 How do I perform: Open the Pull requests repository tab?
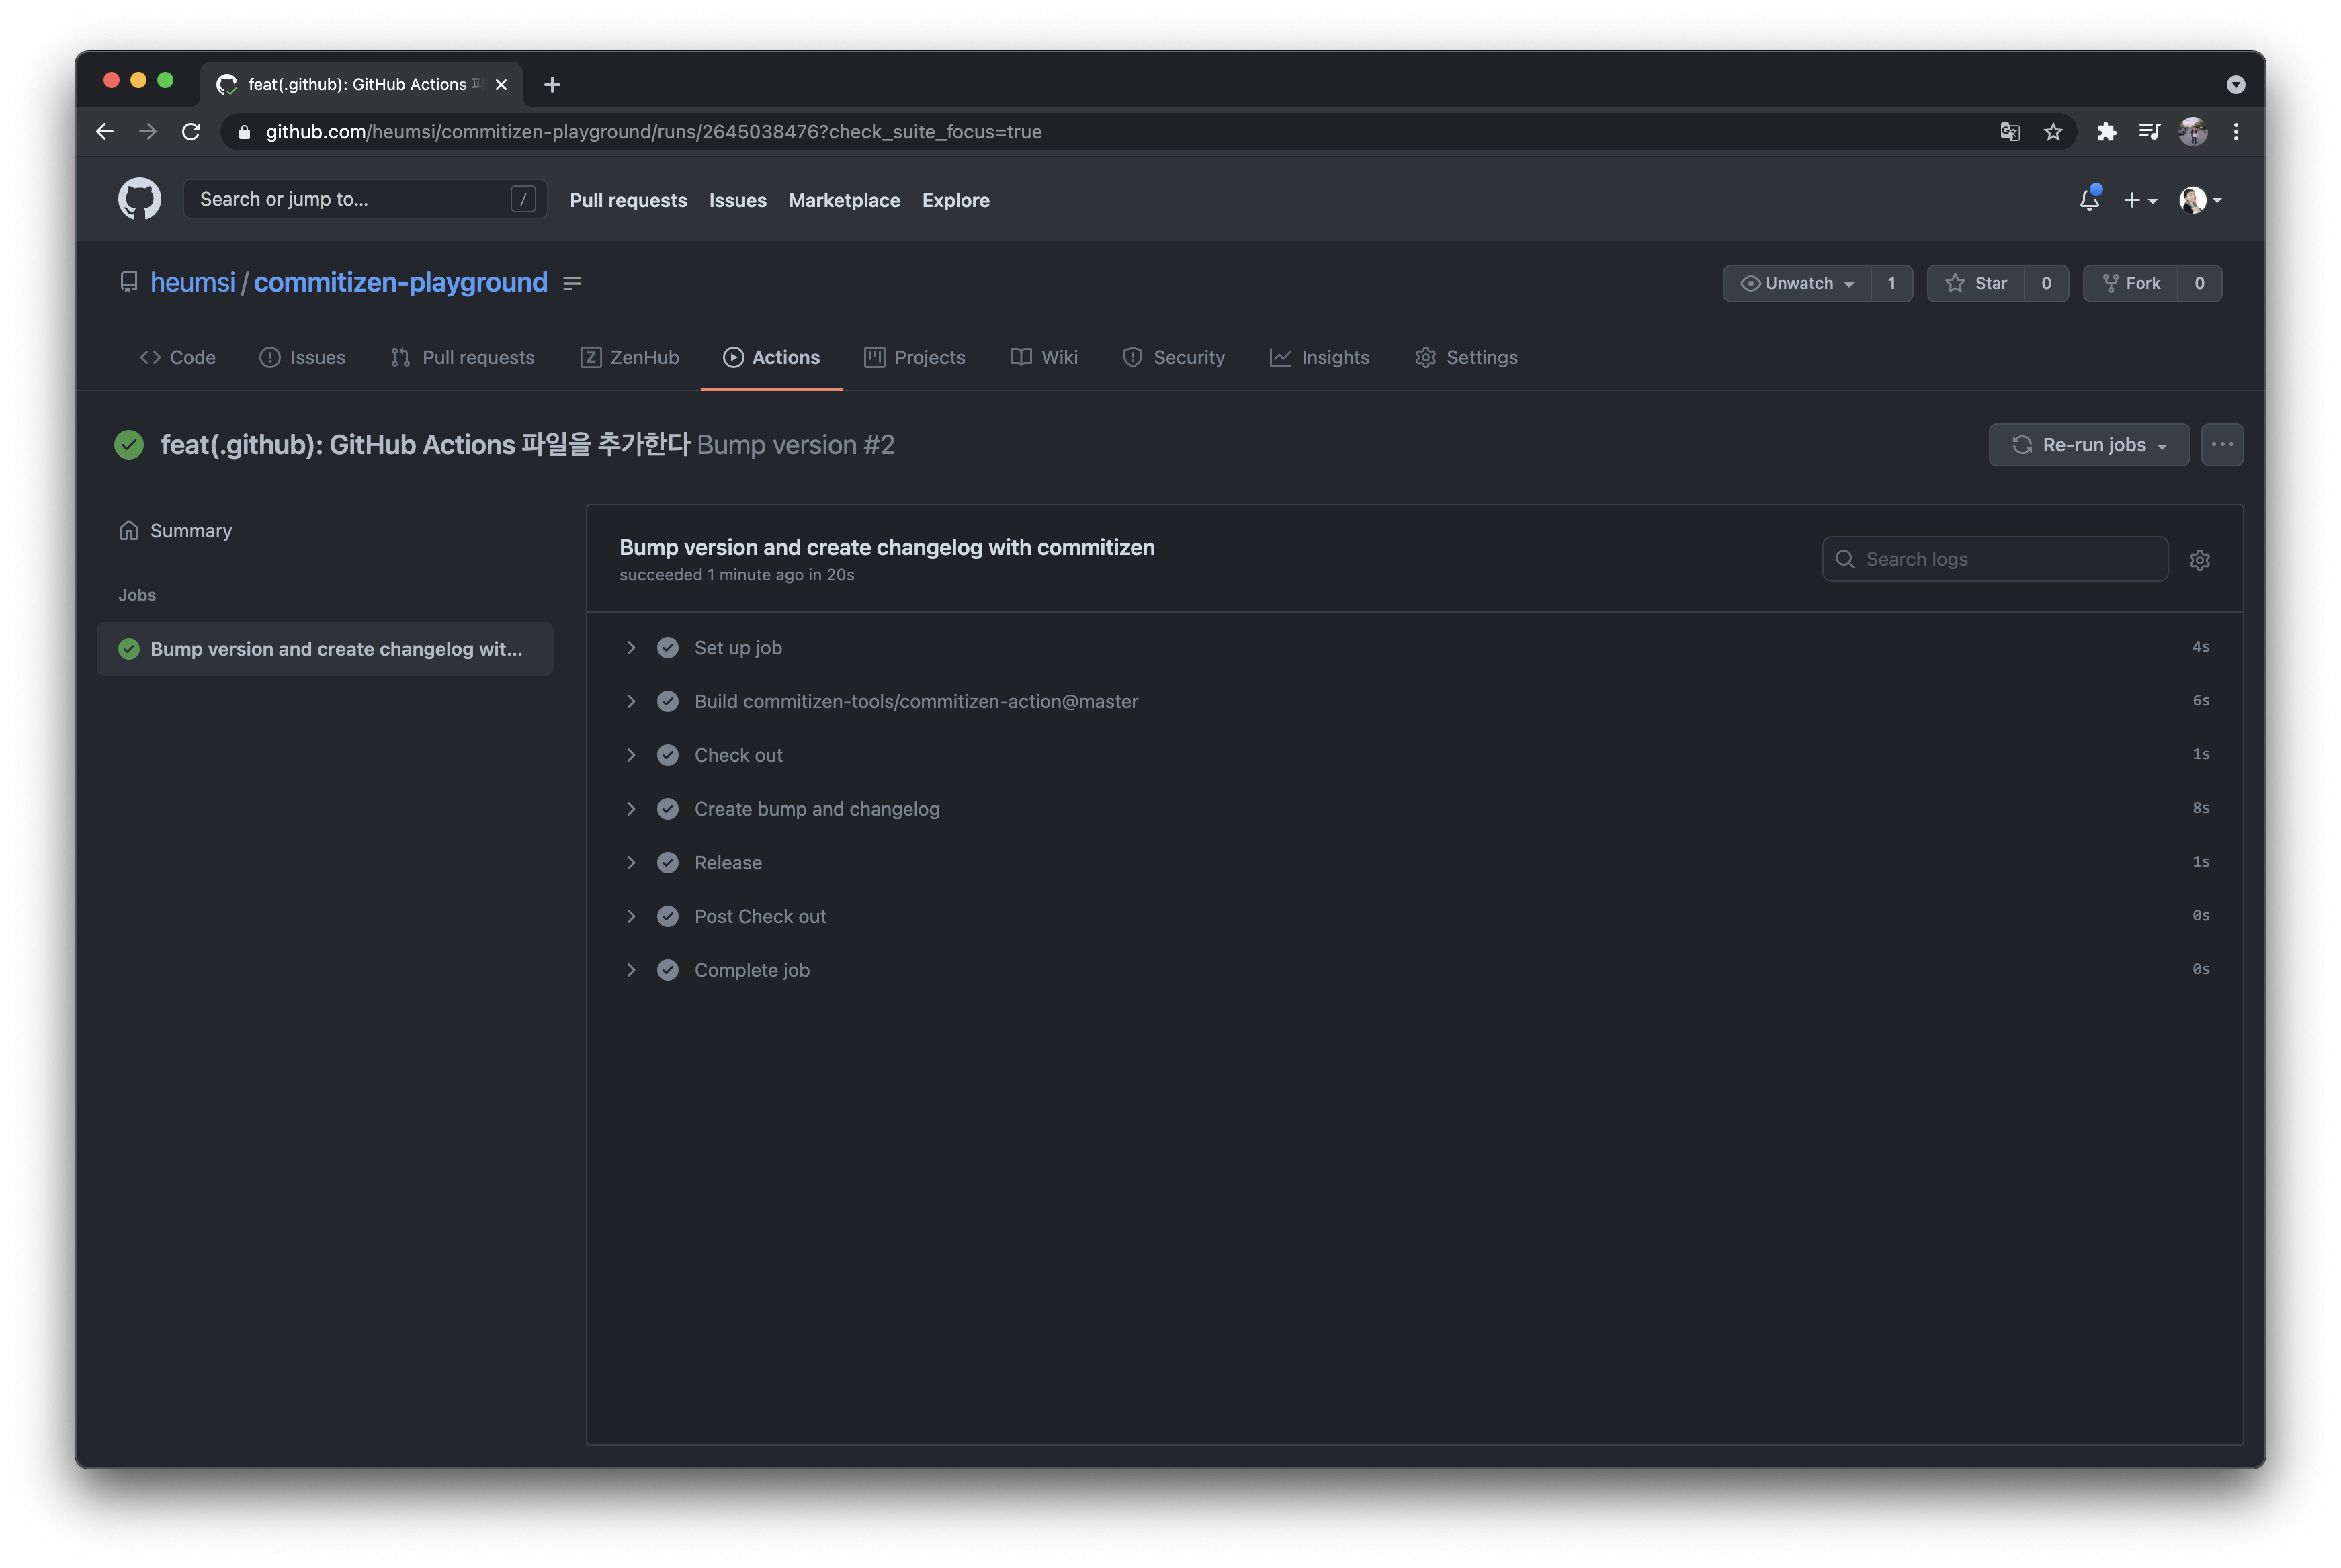[463, 358]
